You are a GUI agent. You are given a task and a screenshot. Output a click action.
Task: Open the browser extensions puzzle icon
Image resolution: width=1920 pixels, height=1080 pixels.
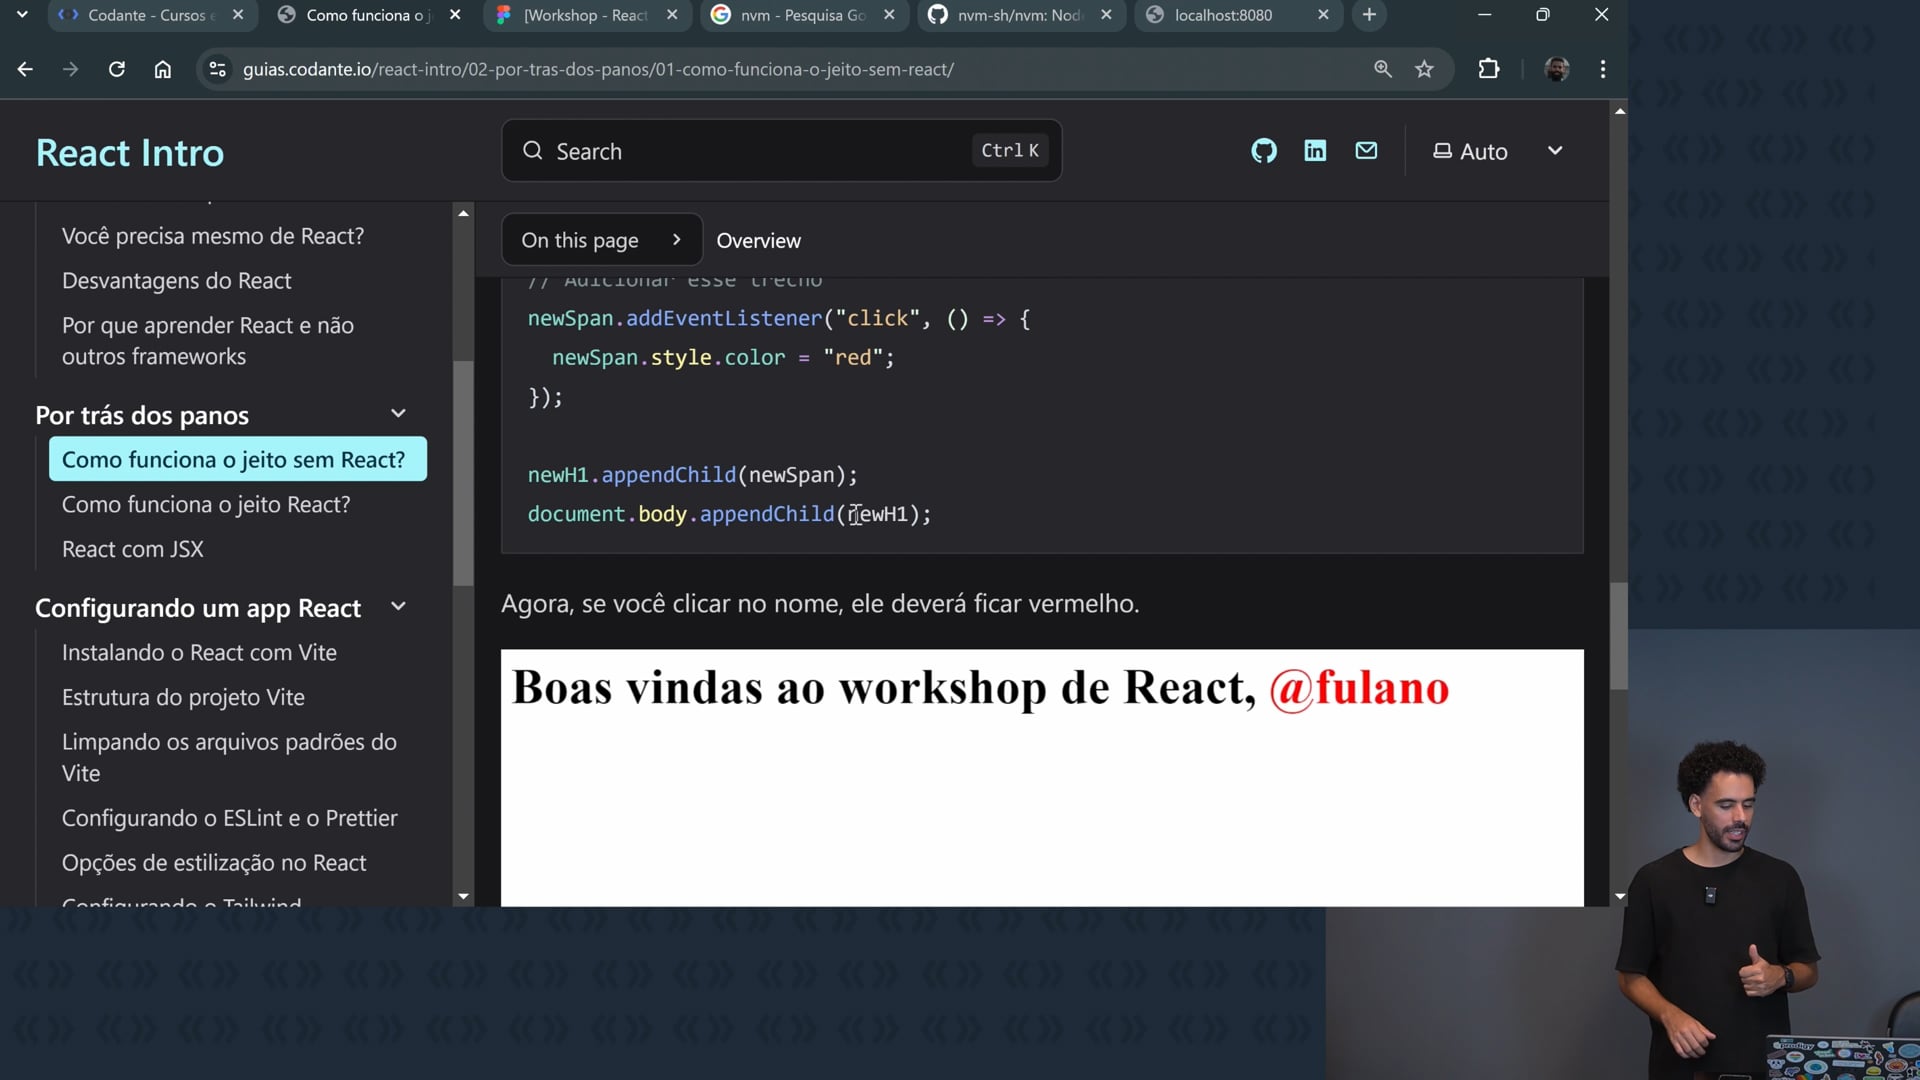(1488, 69)
